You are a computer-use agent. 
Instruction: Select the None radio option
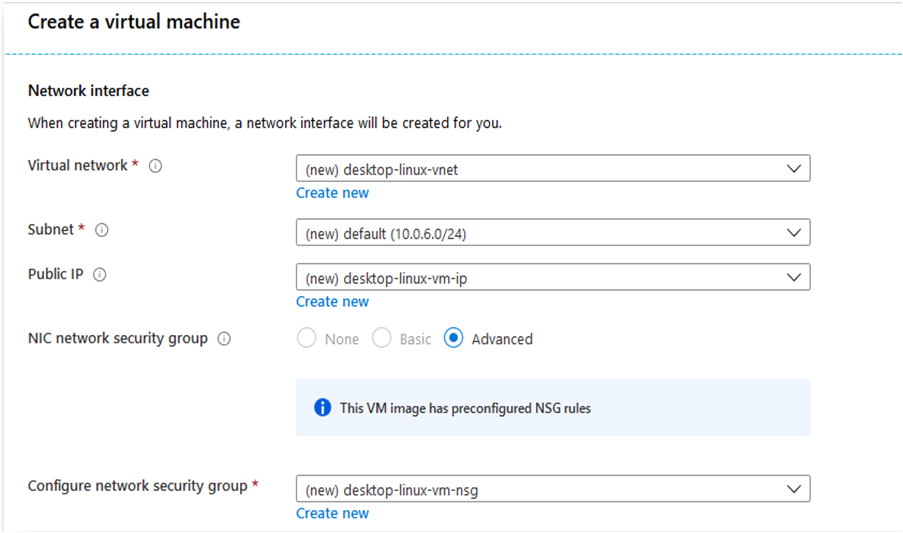pos(306,338)
